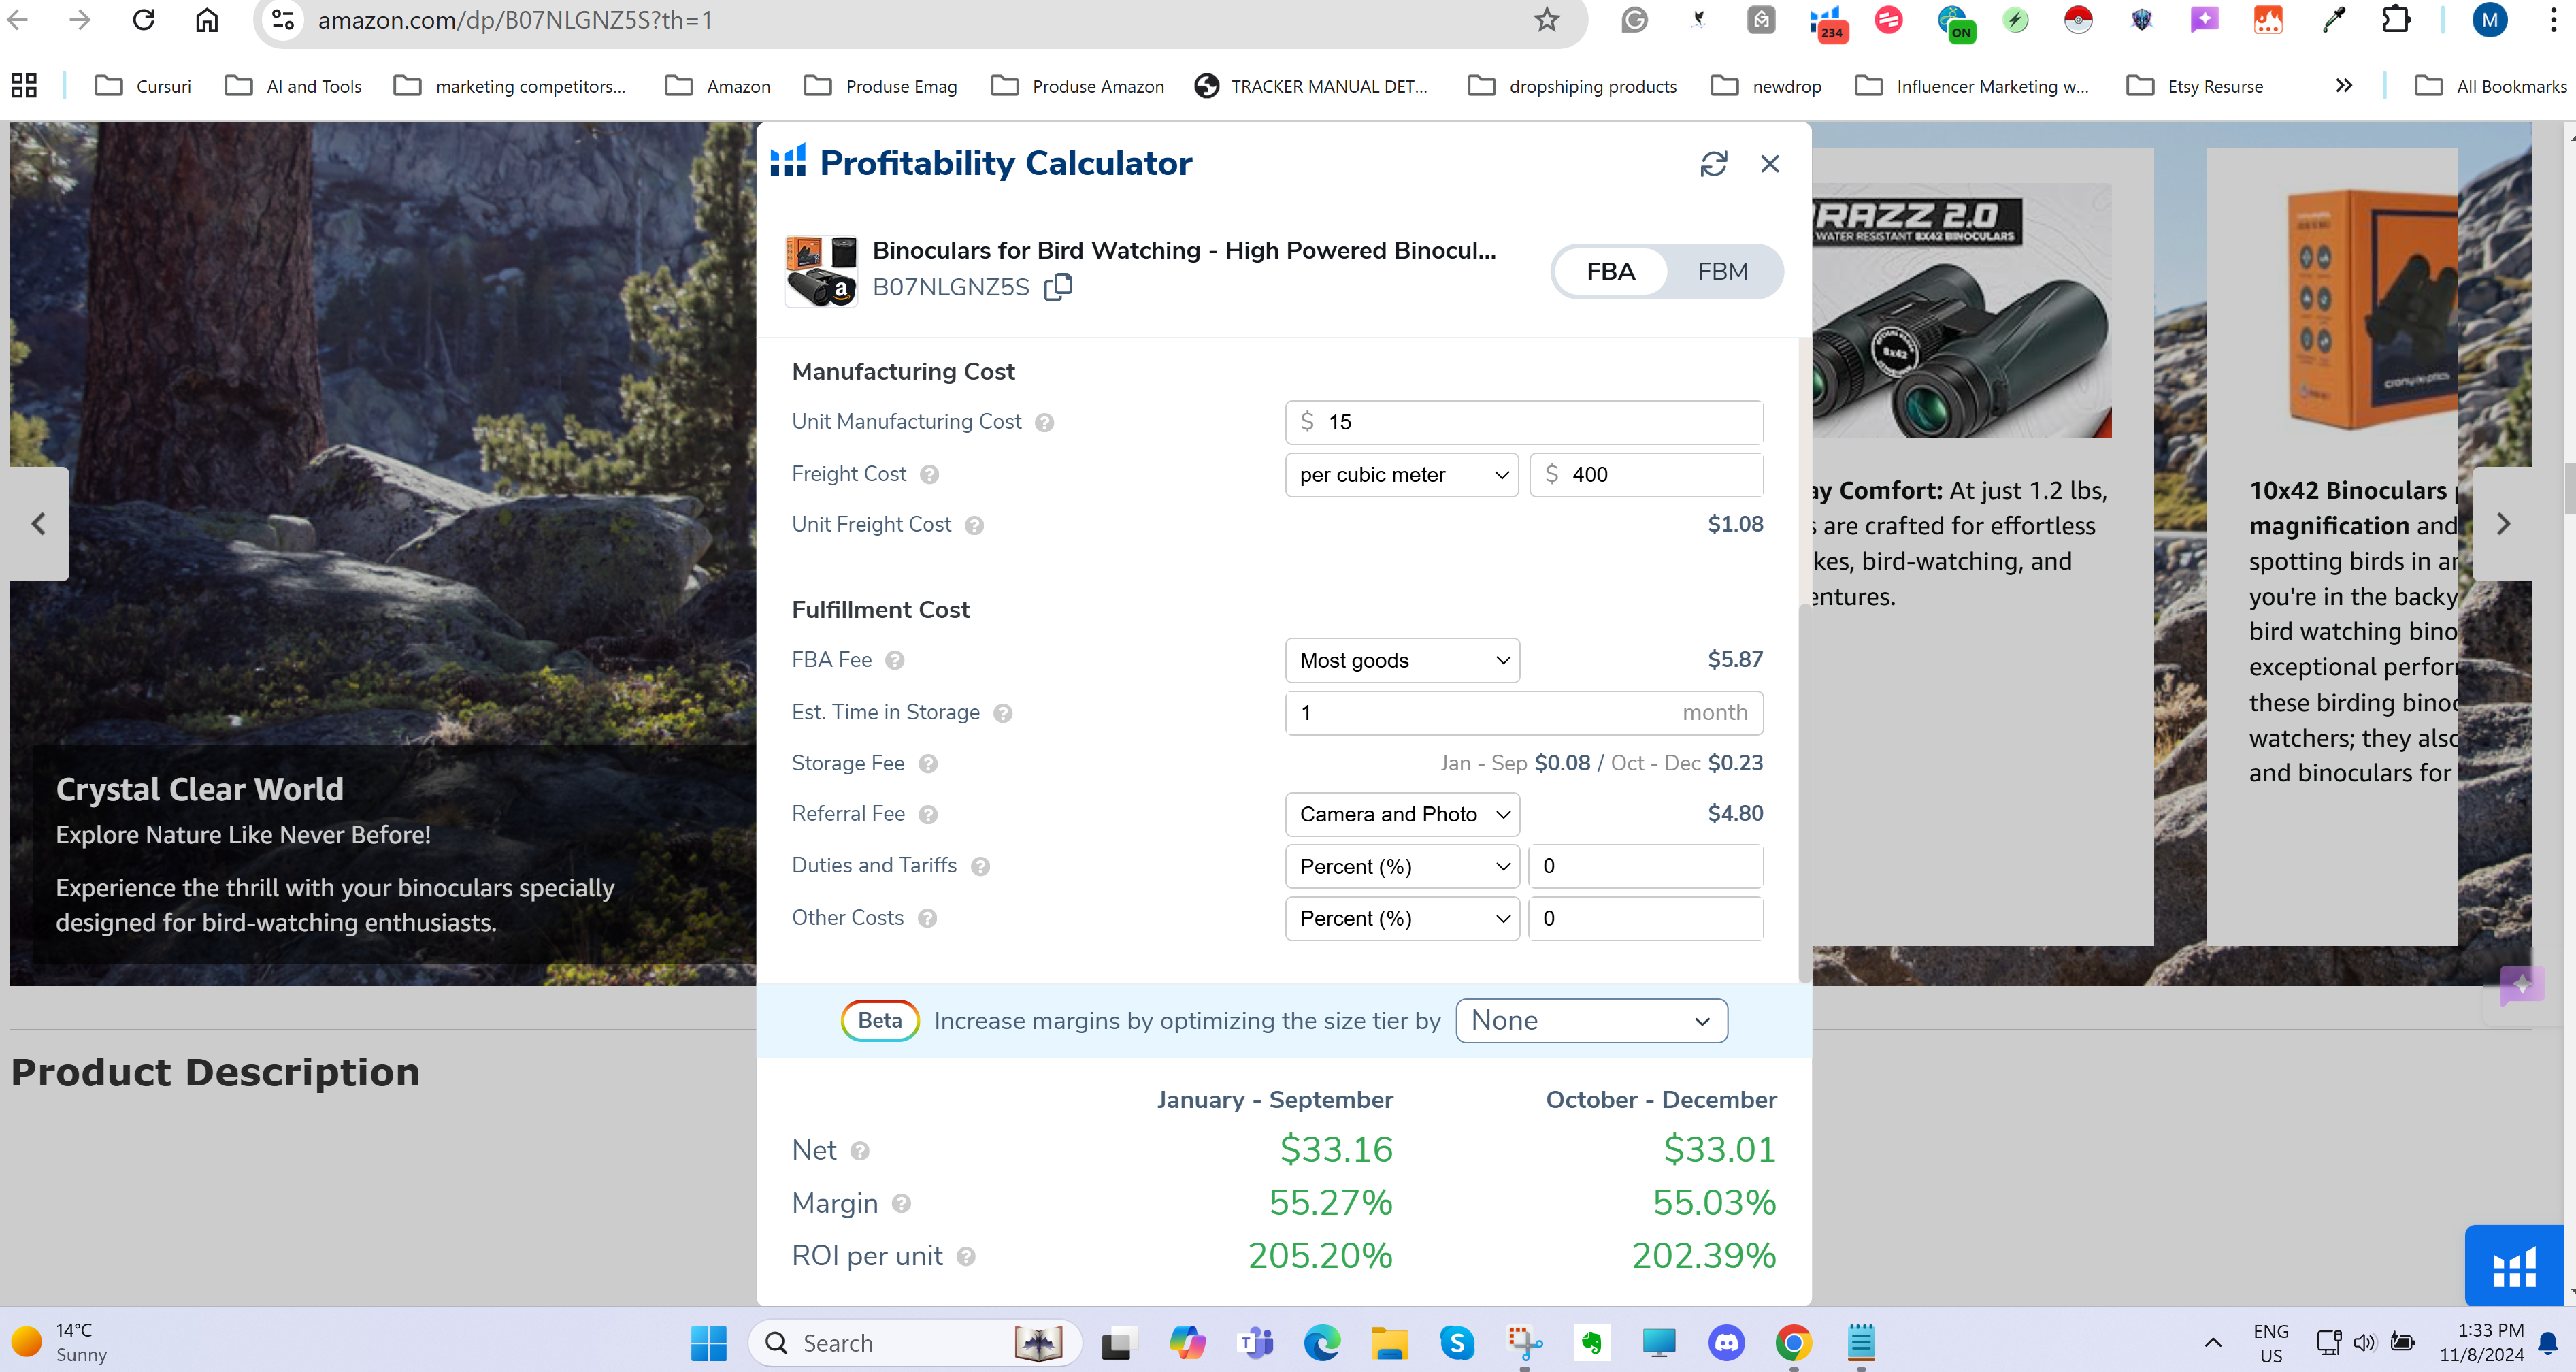The width and height of the screenshot is (2576, 1372).
Task: Show help for Duties and Tariffs
Action: (980, 867)
